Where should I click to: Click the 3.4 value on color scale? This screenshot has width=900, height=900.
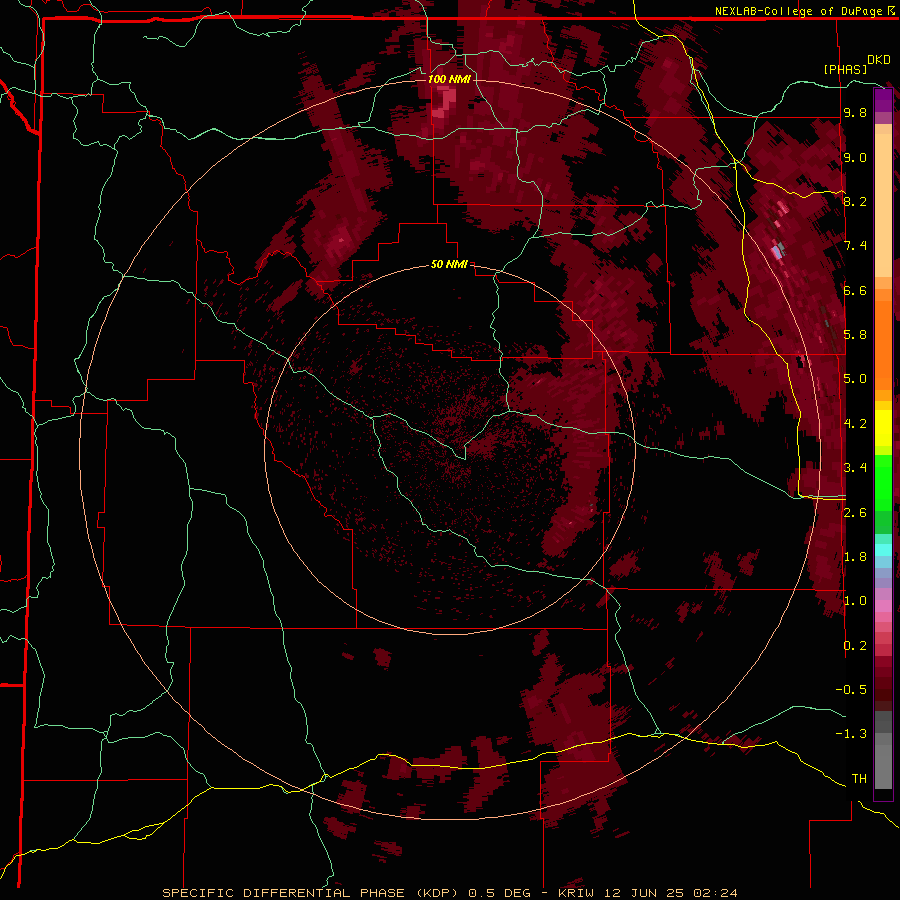tap(855, 468)
